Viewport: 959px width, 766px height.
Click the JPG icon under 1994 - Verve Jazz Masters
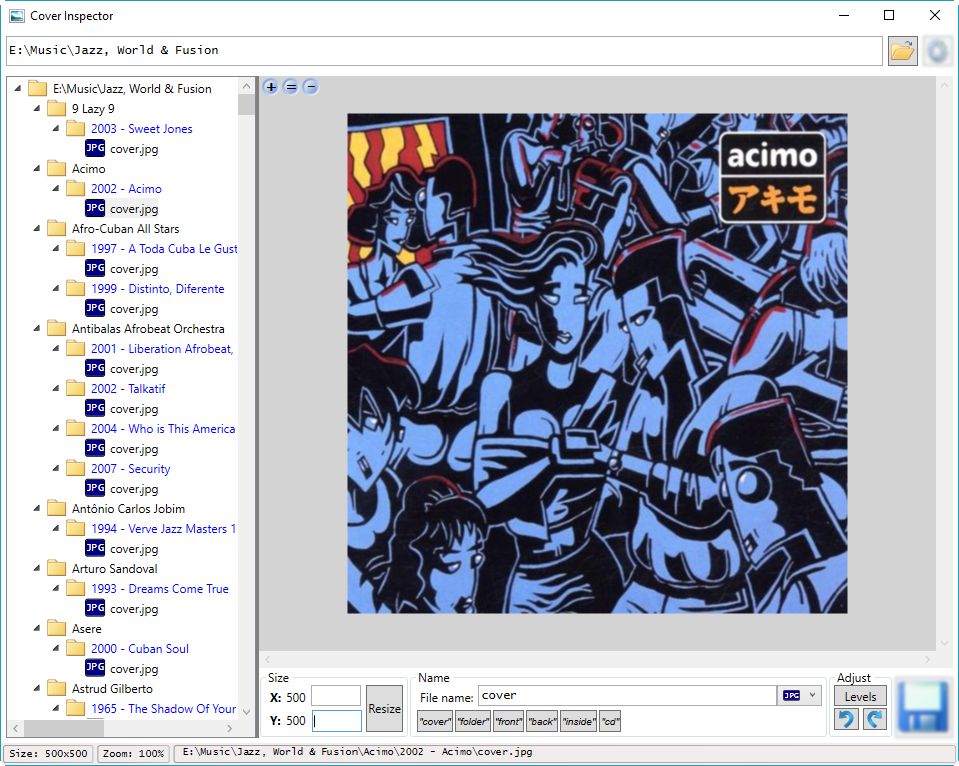pyautogui.click(x=95, y=548)
